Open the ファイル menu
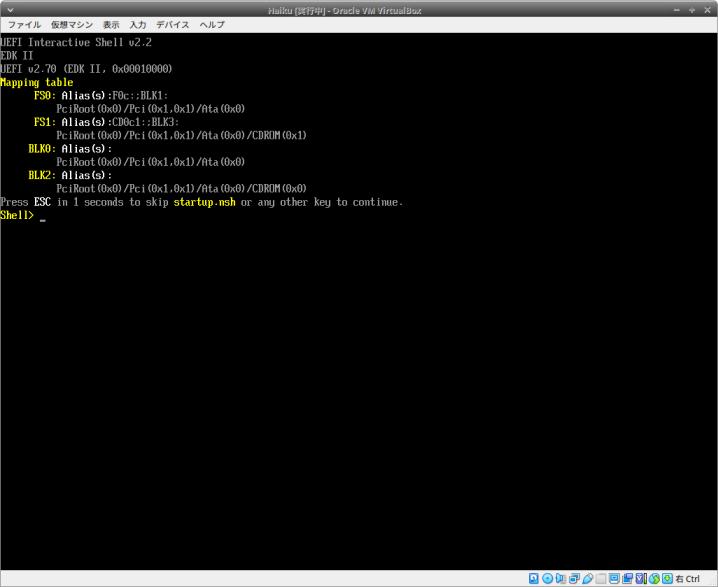The width and height of the screenshot is (718, 587). (x=24, y=25)
